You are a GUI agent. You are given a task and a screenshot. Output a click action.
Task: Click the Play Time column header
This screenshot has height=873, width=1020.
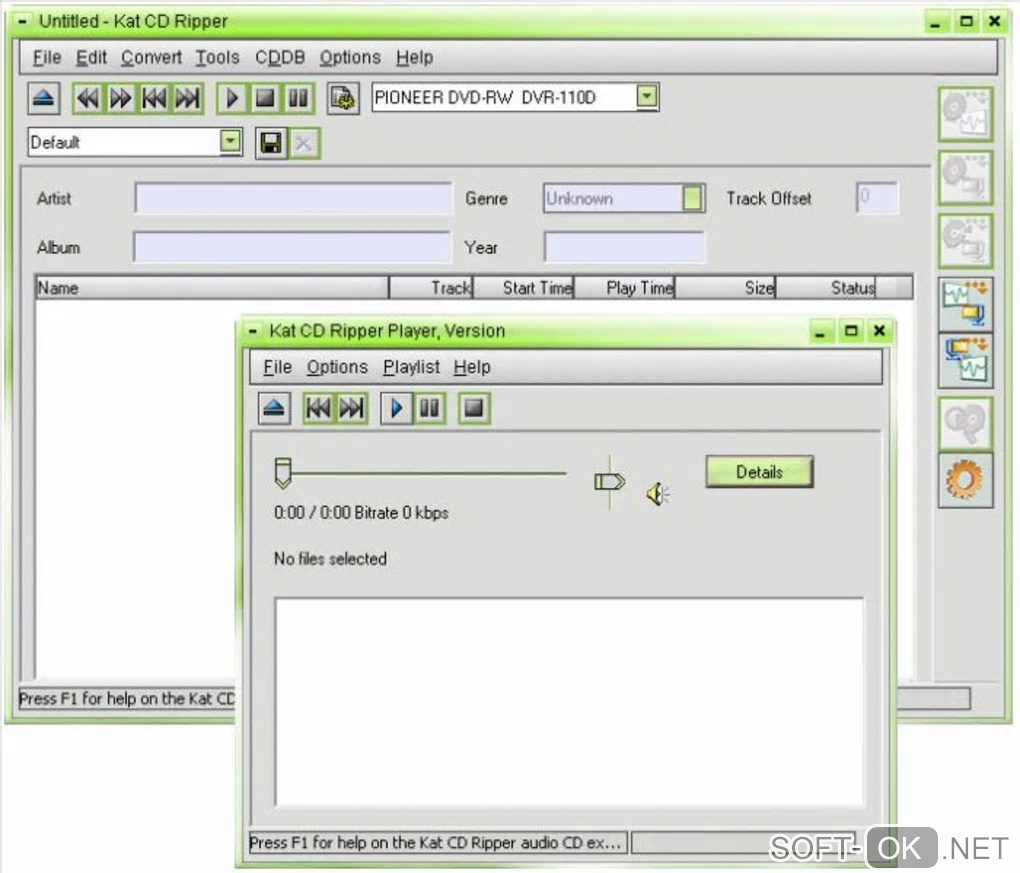[624, 288]
